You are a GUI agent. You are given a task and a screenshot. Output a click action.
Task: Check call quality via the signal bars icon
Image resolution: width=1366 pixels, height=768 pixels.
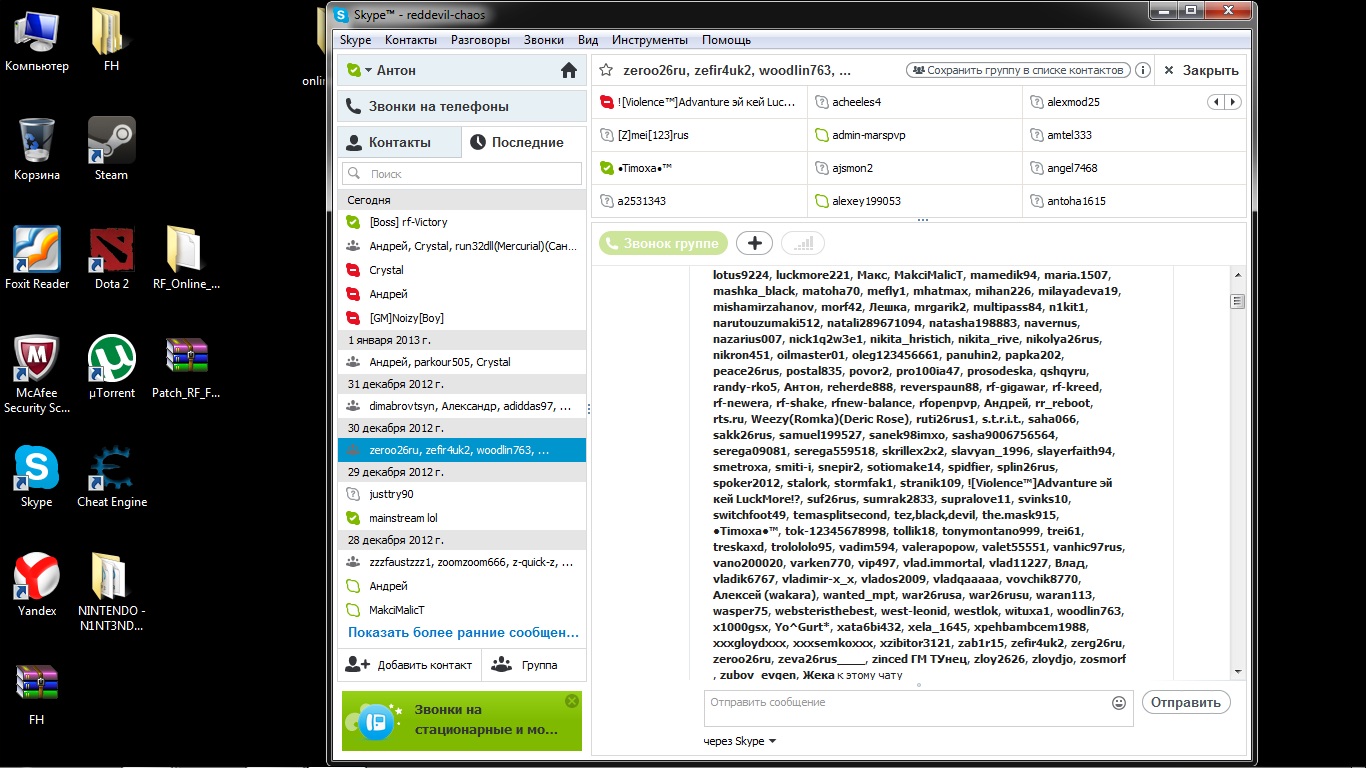[803, 243]
